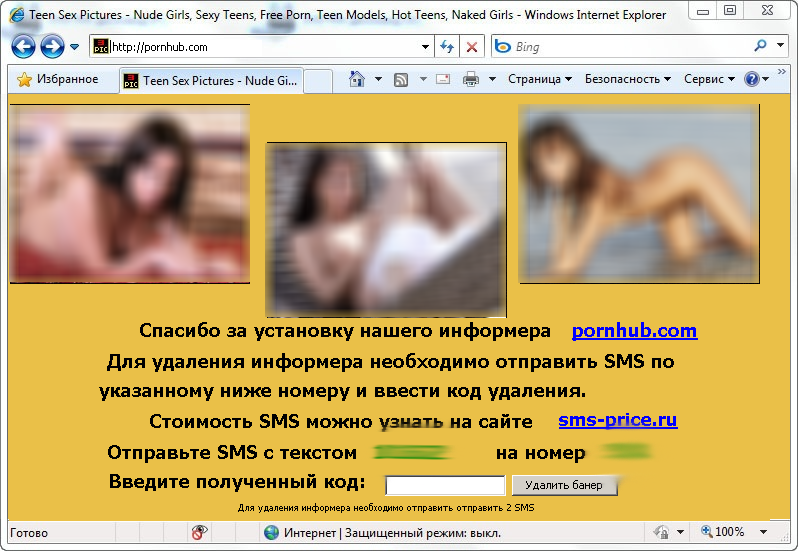This screenshot has height=551, width=798.
Task: Click the Internet zone globe icon
Action: [271, 533]
